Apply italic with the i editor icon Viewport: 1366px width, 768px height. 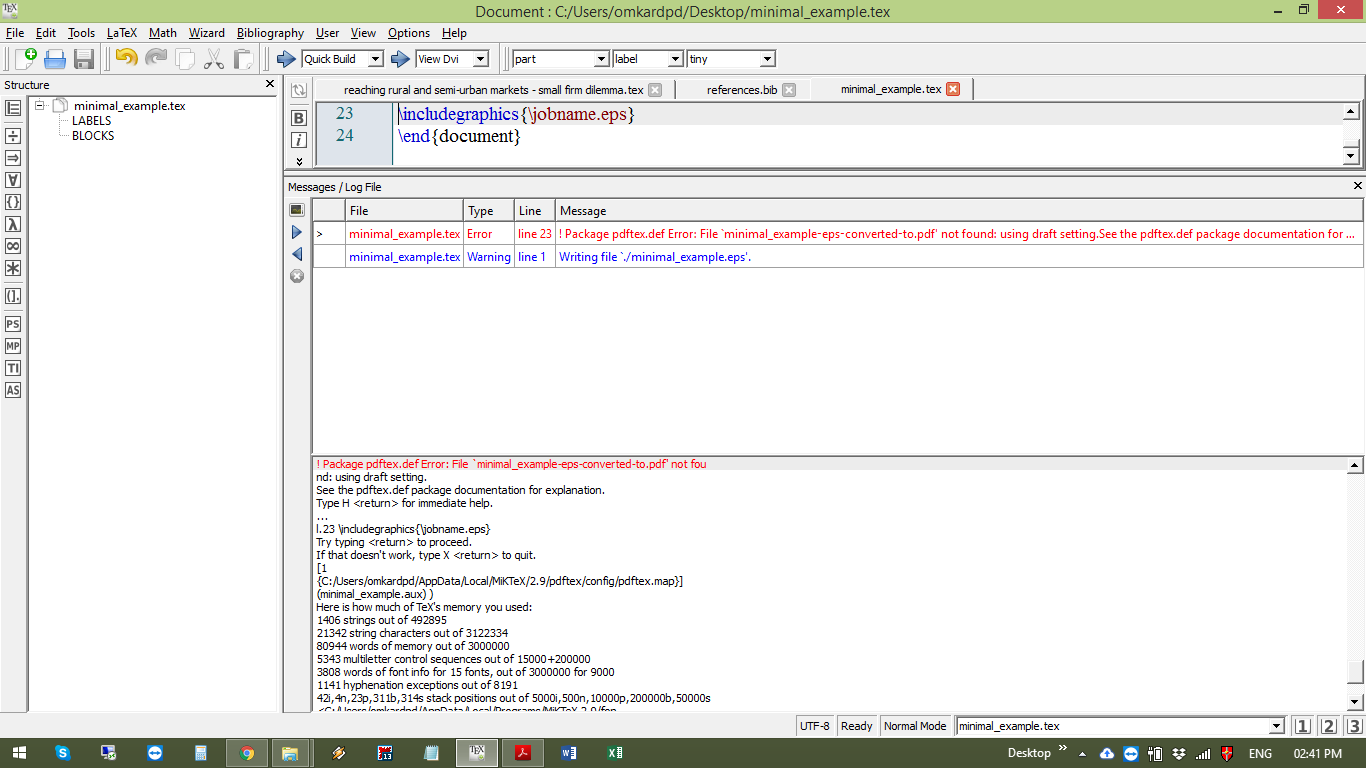298,140
